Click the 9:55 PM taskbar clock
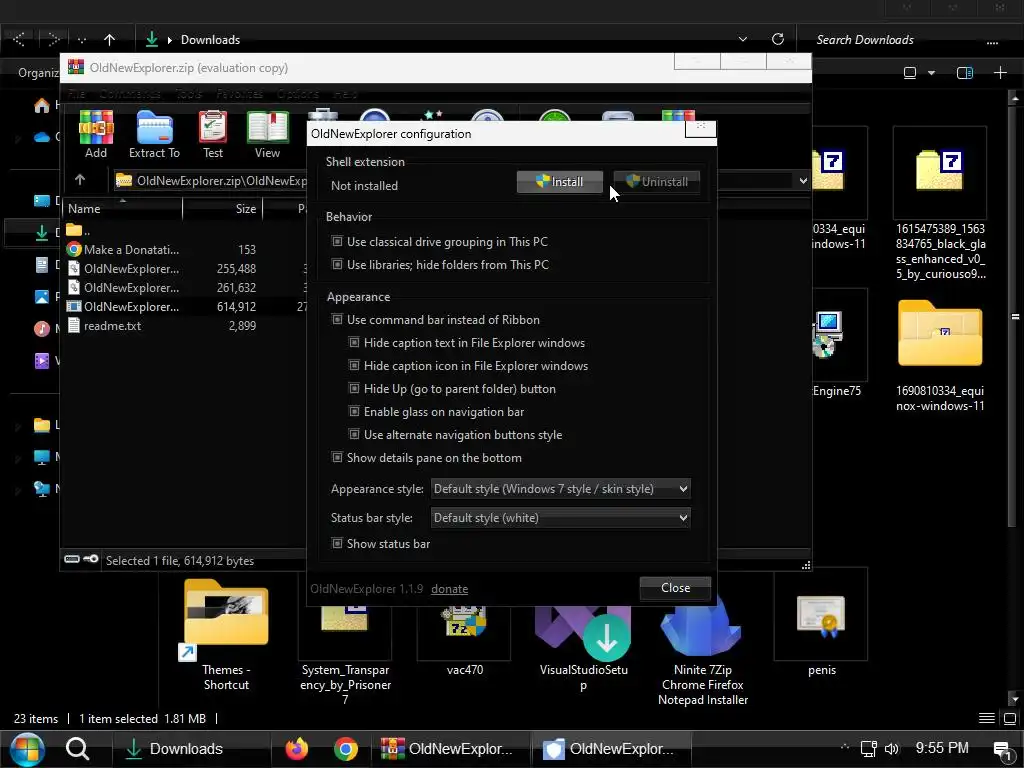The width and height of the screenshot is (1024, 768). (942, 748)
